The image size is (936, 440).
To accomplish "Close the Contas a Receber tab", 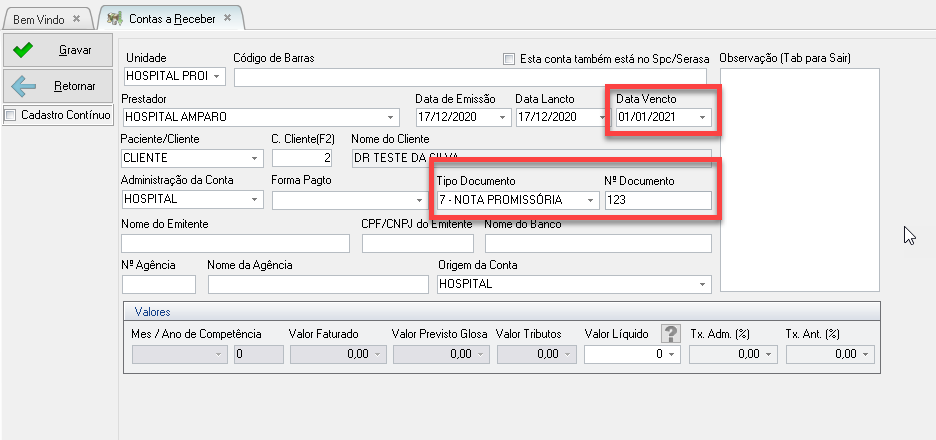I will (x=234, y=19).
